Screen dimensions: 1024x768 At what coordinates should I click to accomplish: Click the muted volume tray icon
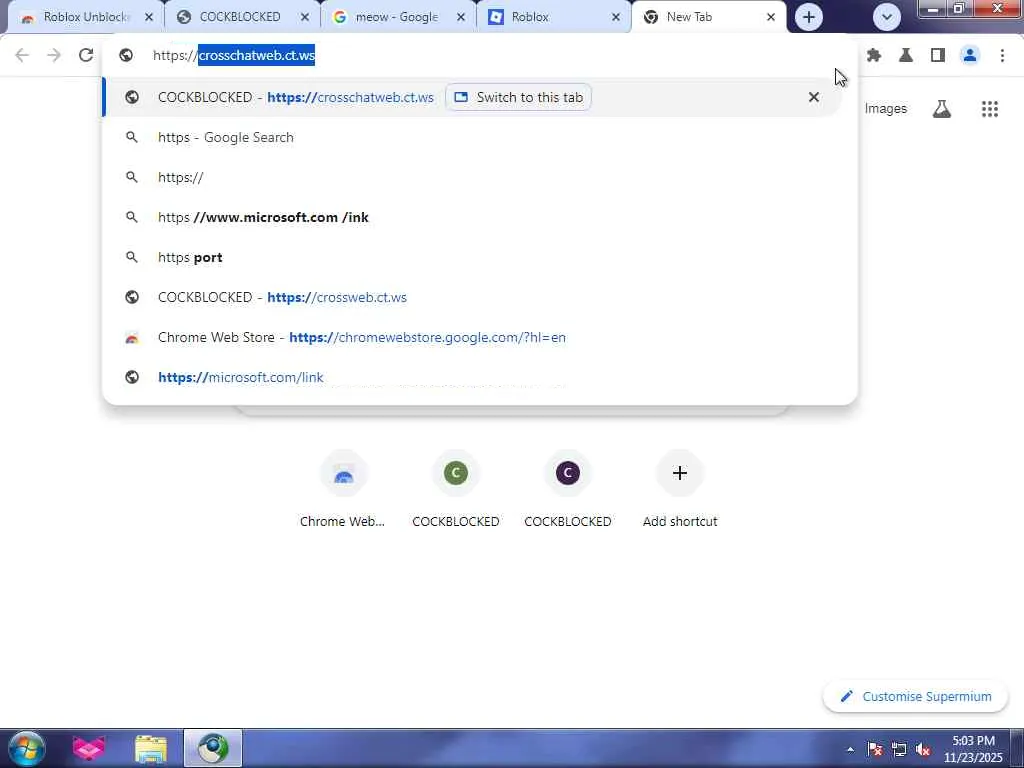point(923,749)
